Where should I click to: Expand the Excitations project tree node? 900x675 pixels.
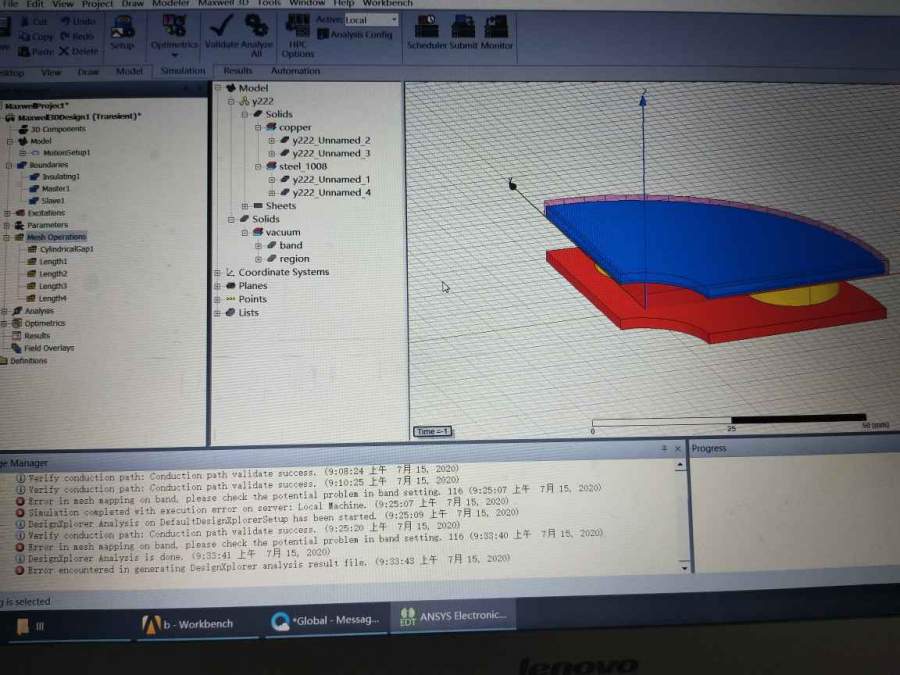[x=8, y=213]
